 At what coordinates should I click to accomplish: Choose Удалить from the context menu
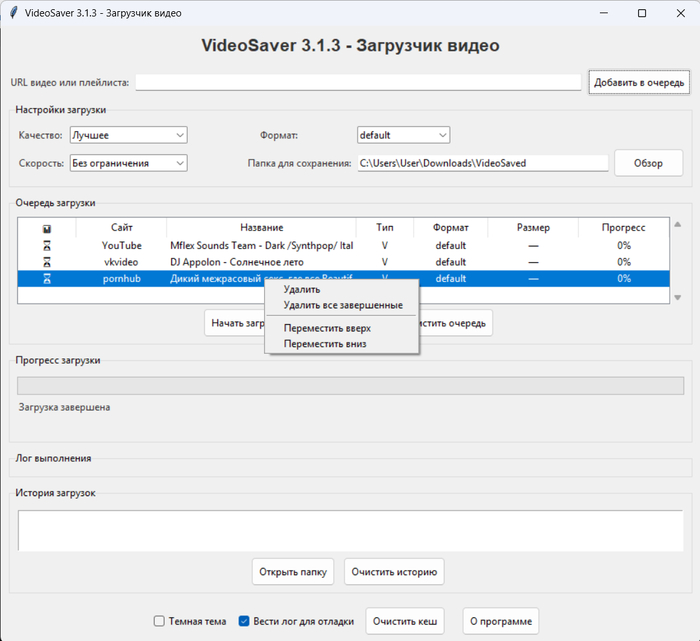pos(302,290)
